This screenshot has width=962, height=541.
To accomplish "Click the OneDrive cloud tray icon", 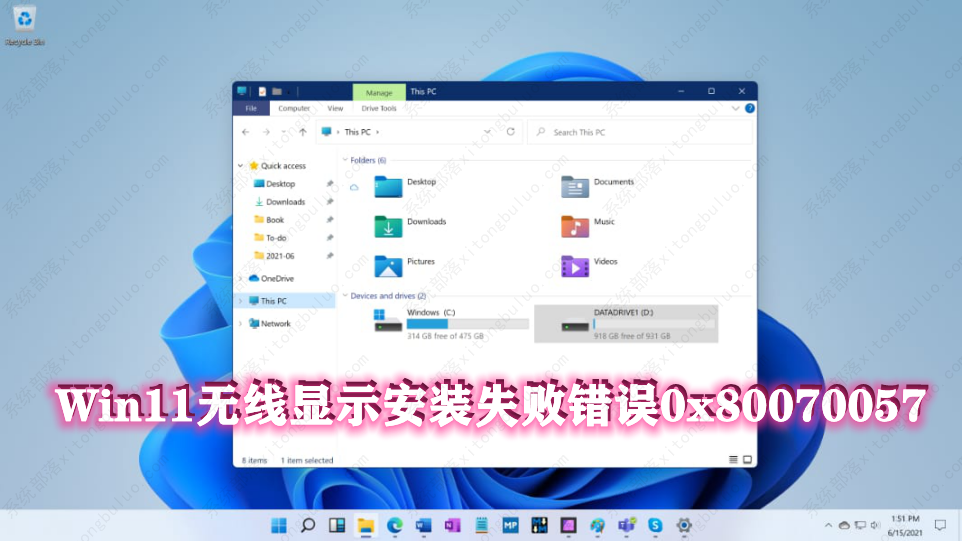I will point(844,525).
